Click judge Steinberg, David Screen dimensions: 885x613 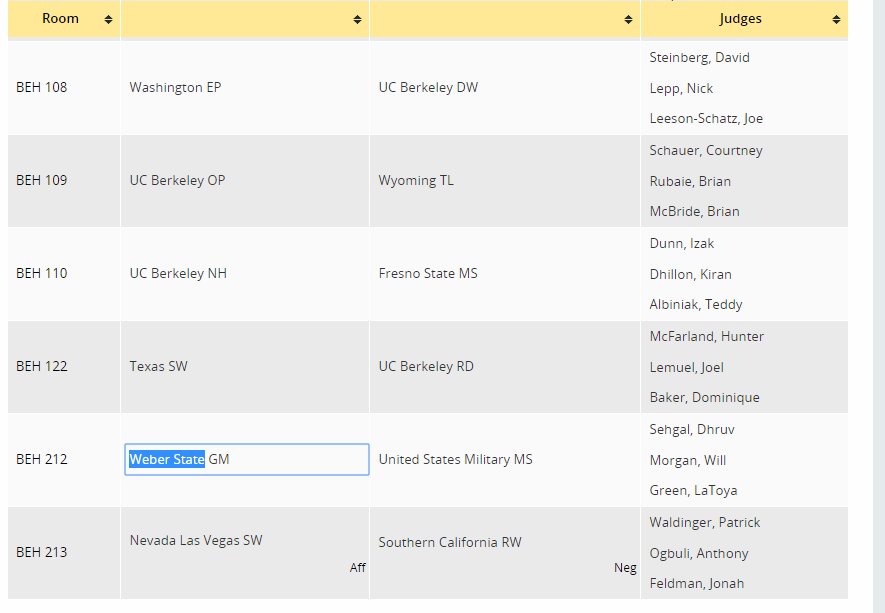click(x=699, y=58)
